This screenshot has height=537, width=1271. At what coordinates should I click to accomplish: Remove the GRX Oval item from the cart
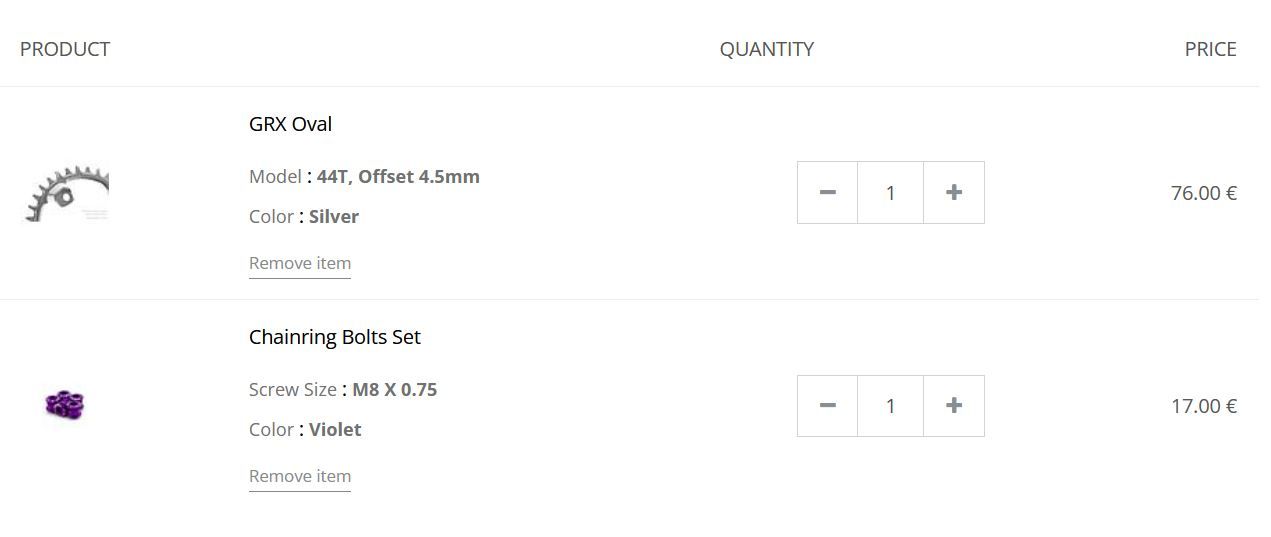click(x=300, y=263)
